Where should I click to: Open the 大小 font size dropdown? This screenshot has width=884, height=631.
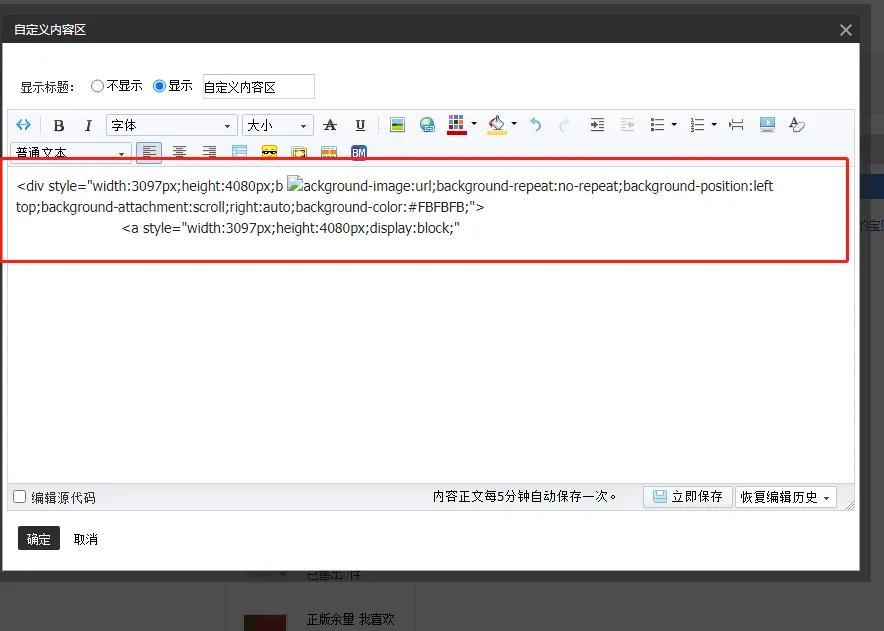[x=277, y=124]
